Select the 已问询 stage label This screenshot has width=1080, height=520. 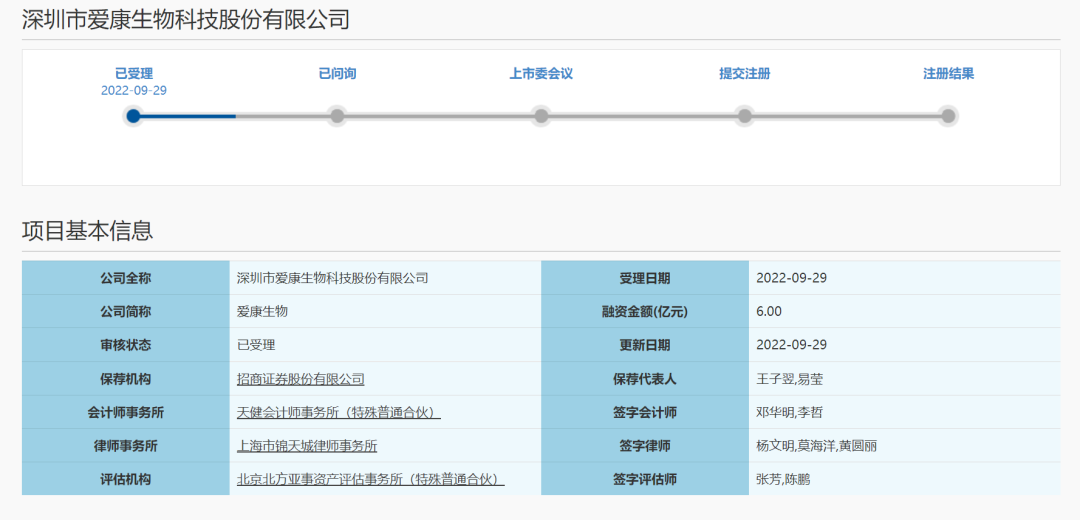337,74
